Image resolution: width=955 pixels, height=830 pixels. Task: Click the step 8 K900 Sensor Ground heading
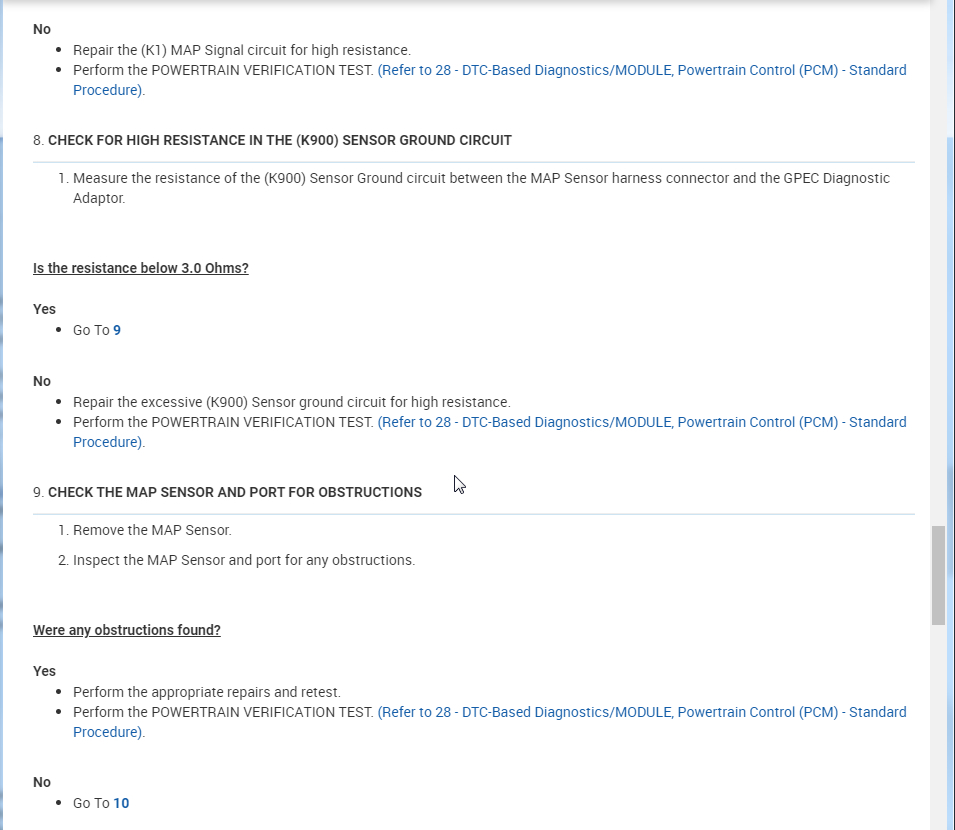coord(279,140)
